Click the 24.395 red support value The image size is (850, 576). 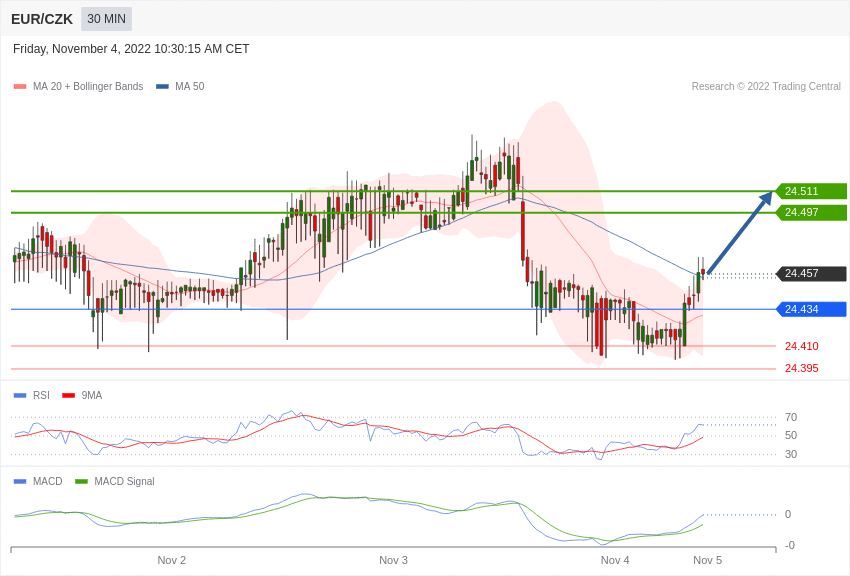(802, 368)
